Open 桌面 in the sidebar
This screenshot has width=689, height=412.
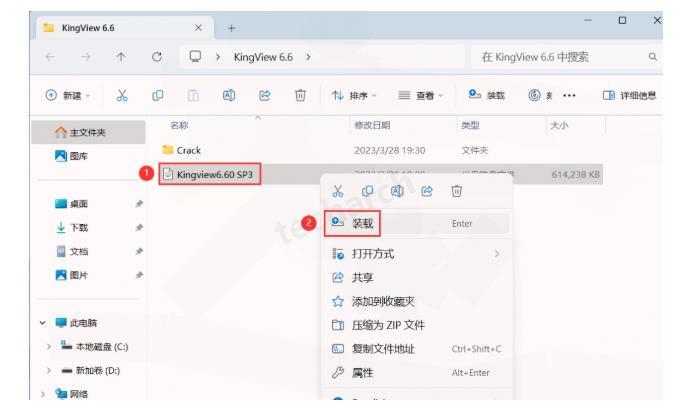coord(72,204)
